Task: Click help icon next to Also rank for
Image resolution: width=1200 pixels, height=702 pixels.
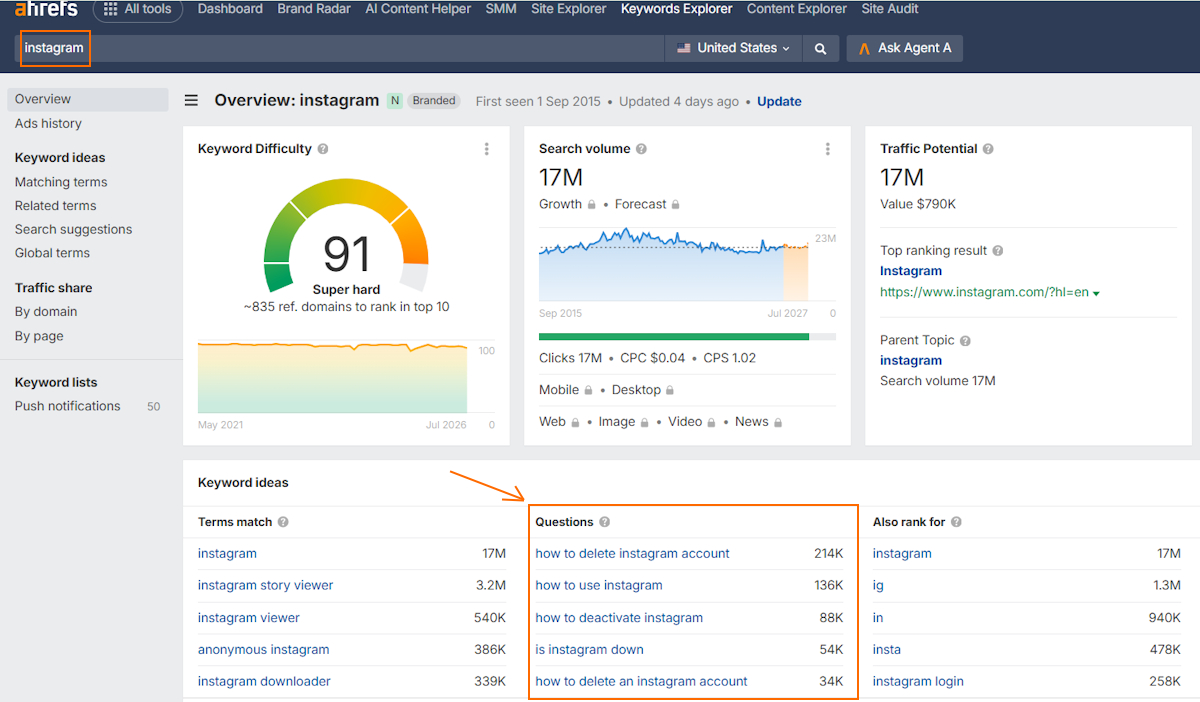Action: [x=956, y=522]
